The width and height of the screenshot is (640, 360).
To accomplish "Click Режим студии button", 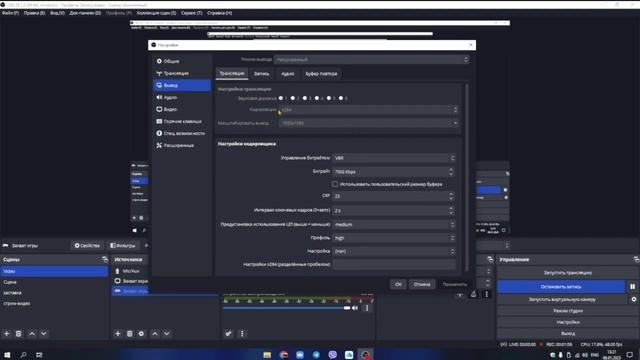I will point(568,311).
